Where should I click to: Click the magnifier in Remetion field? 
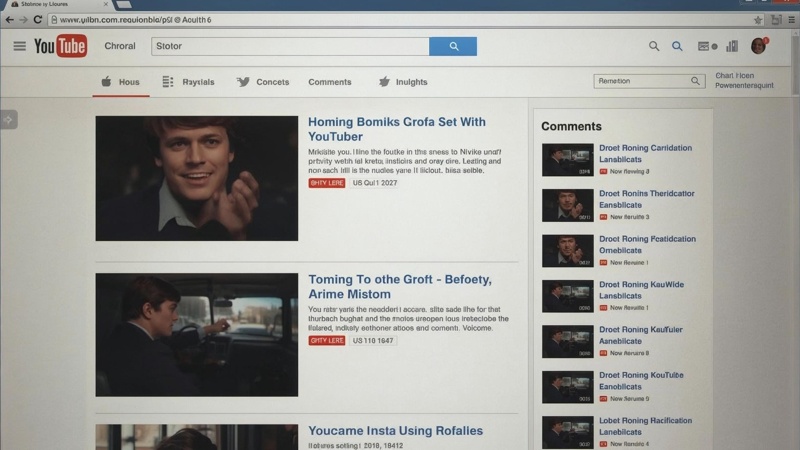695,81
